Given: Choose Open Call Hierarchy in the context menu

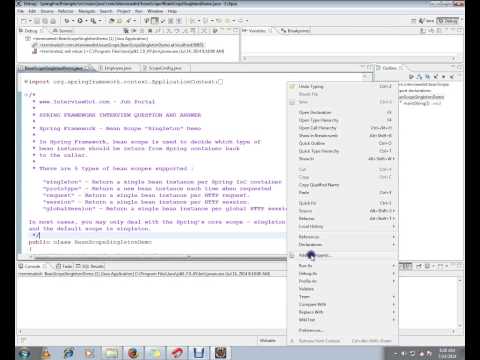Looking at the screenshot, I should [343, 128].
